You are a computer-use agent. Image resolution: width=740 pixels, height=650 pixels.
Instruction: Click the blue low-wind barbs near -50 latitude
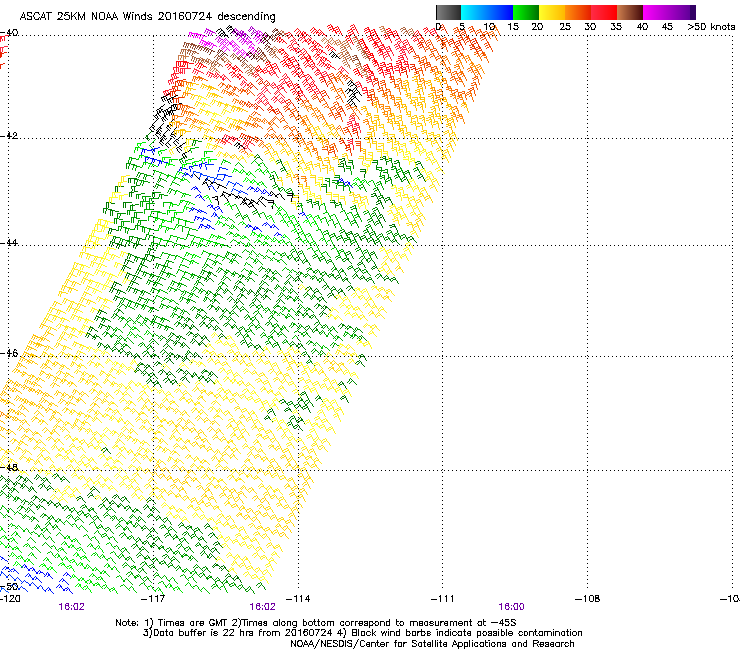click(35, 577)
